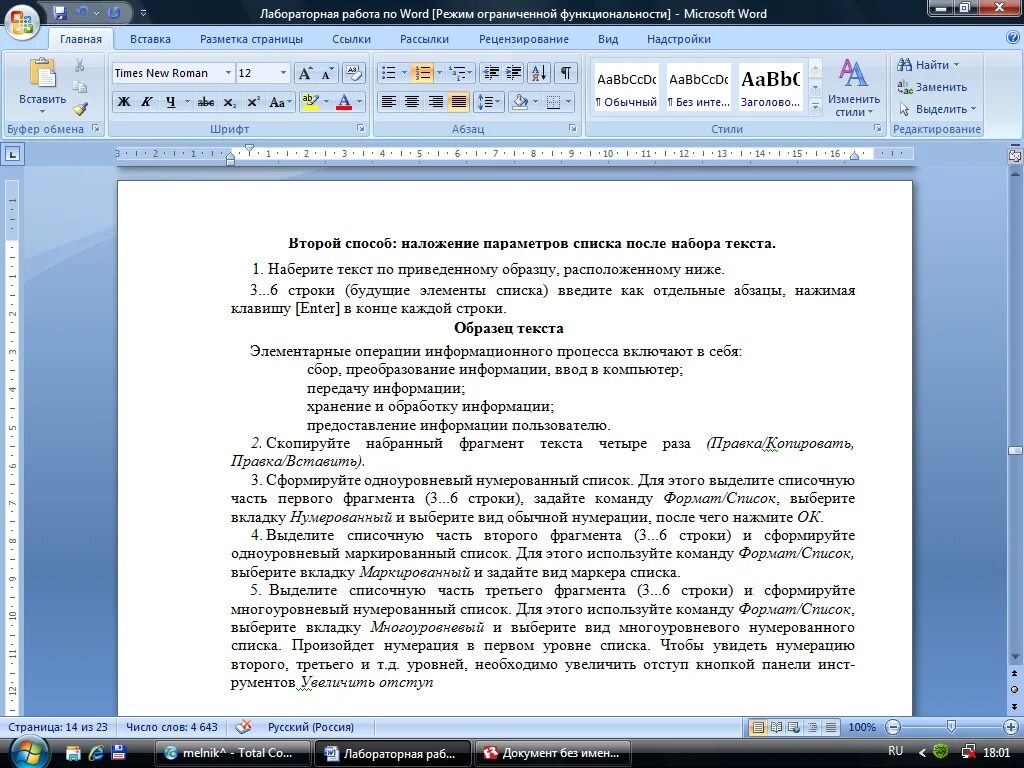Toggle Print Layout view in status bar
1024x768 pixels.
(x=758, y=727)
